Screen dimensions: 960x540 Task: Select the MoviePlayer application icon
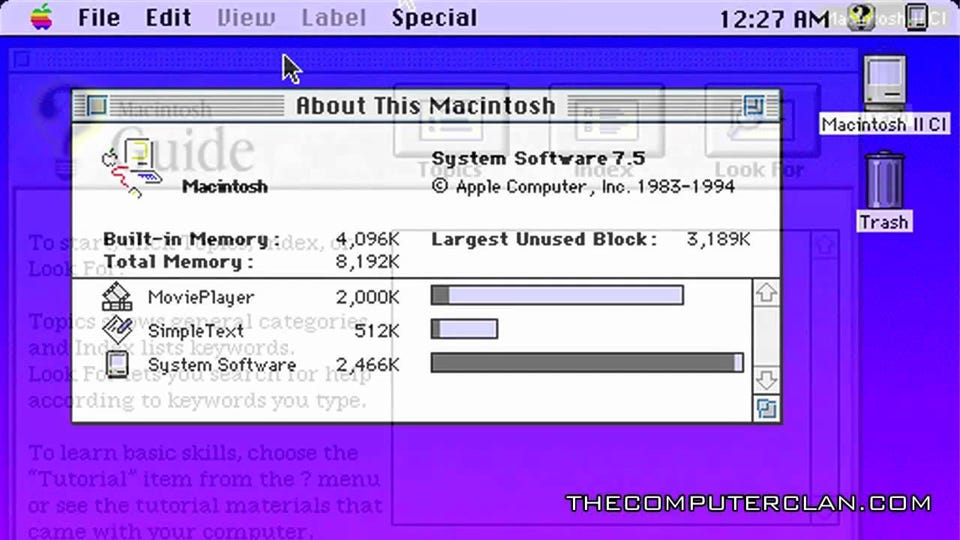click(x=117, y=296)
